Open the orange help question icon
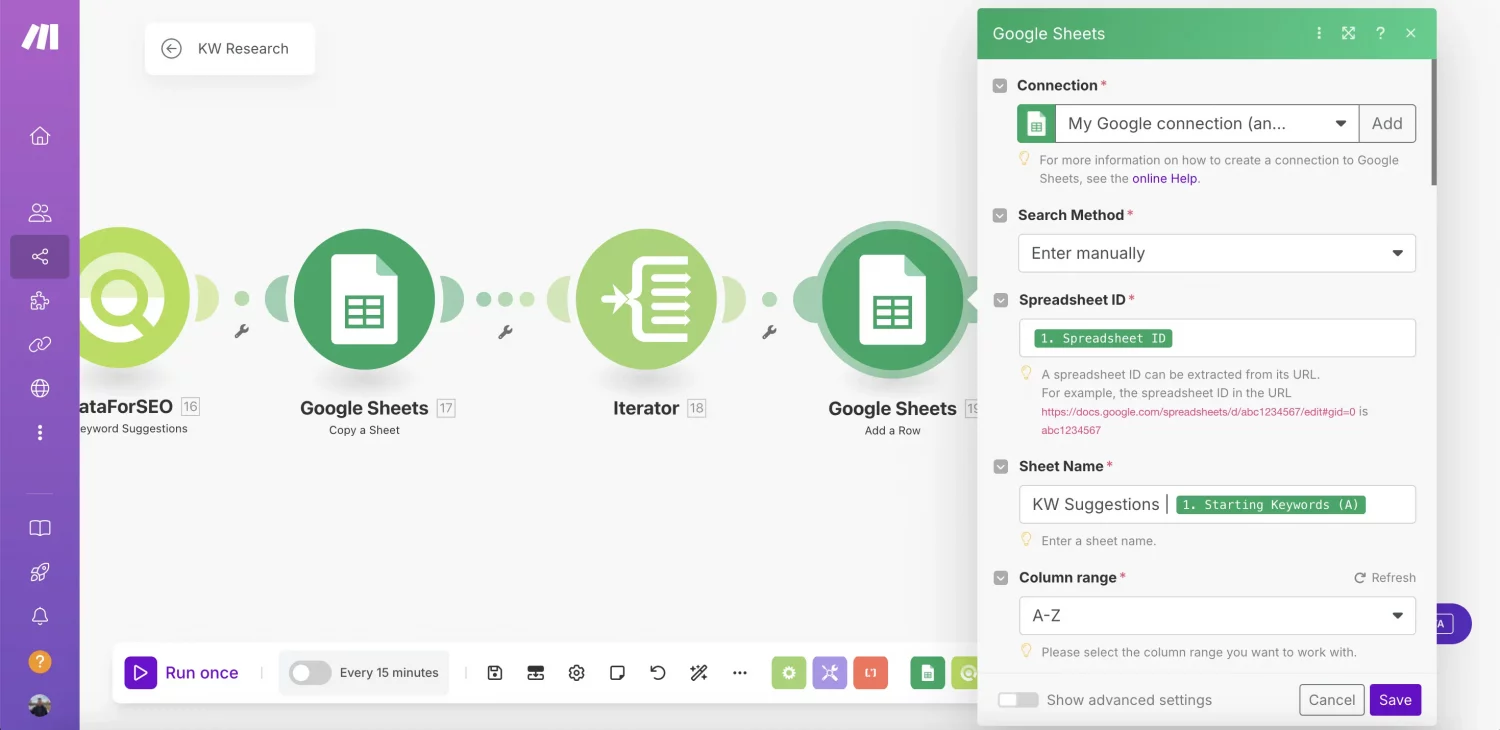This screenshot has height=730, width=1500. [40, 661]
